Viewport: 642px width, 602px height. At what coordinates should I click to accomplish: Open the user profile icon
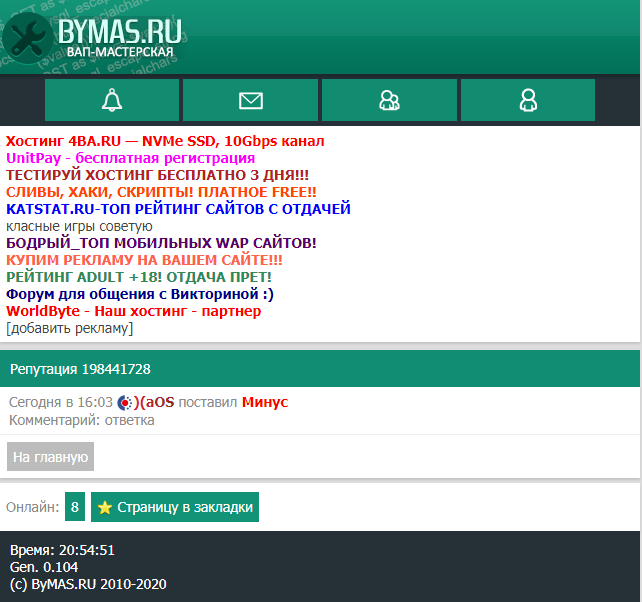coord(527,100)
